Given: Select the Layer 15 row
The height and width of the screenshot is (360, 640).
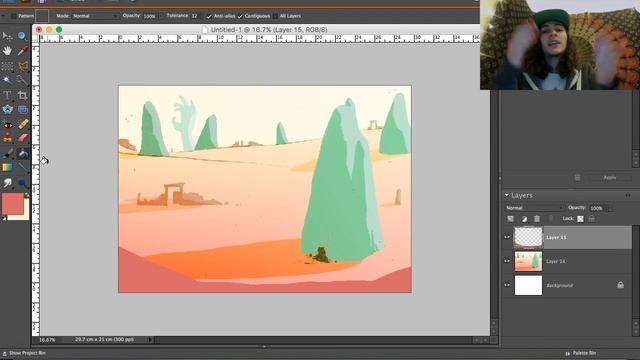Looking at the screenshot, I should tap(567, 237).
